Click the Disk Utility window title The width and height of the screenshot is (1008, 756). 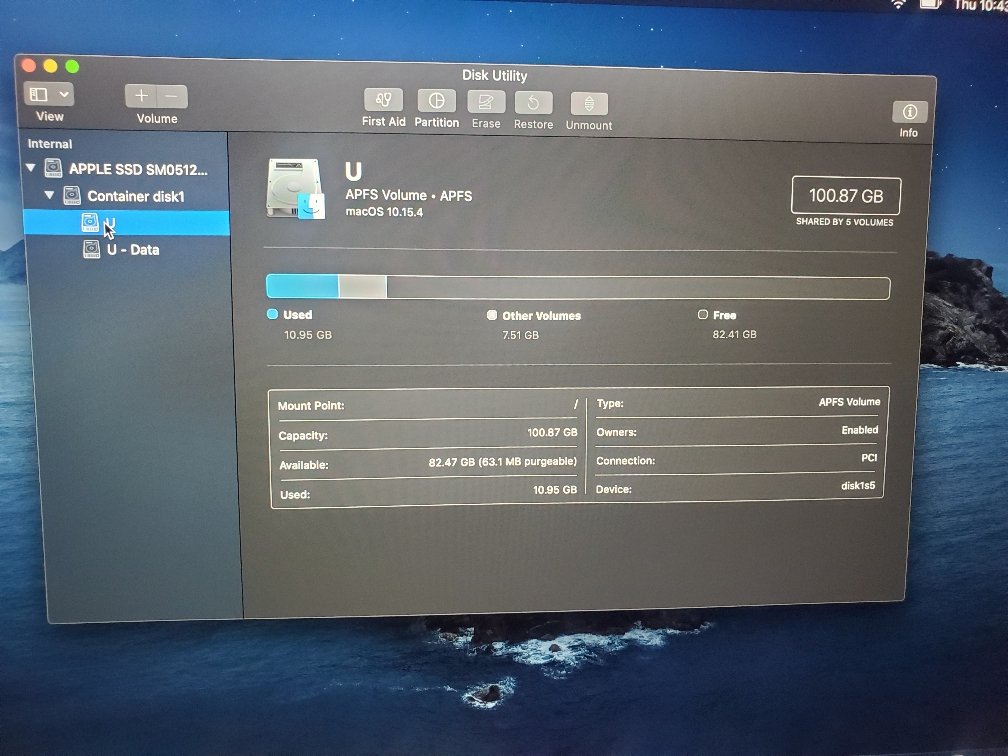click(x=494, y=75)
